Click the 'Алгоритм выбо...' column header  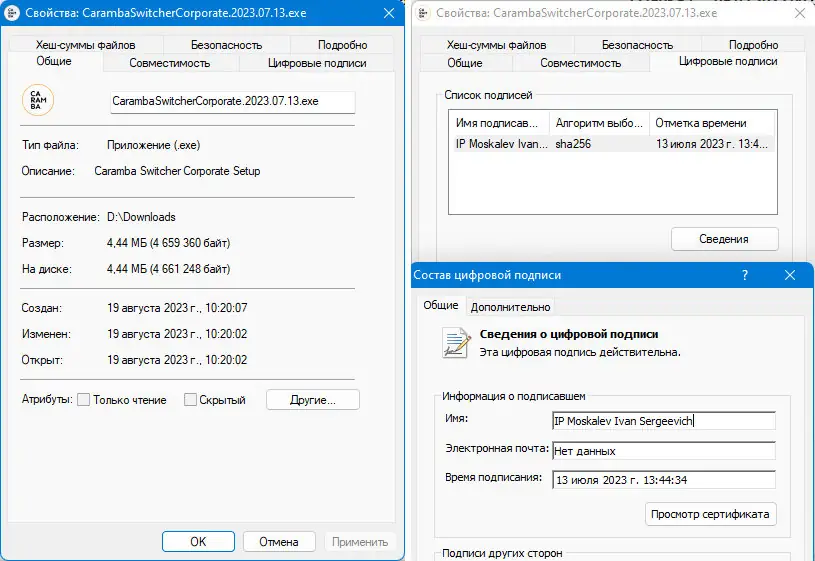[x=600, y=123]
